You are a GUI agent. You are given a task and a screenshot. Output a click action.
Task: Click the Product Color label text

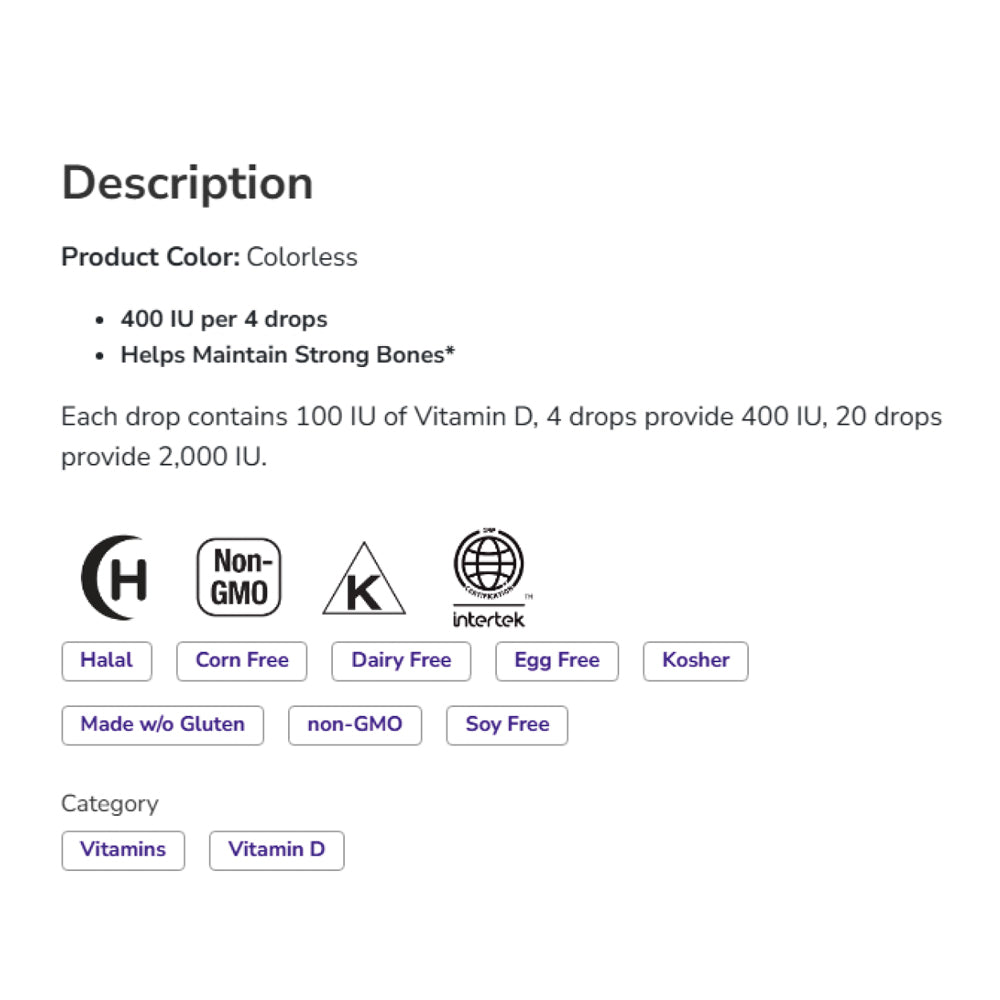150,257
